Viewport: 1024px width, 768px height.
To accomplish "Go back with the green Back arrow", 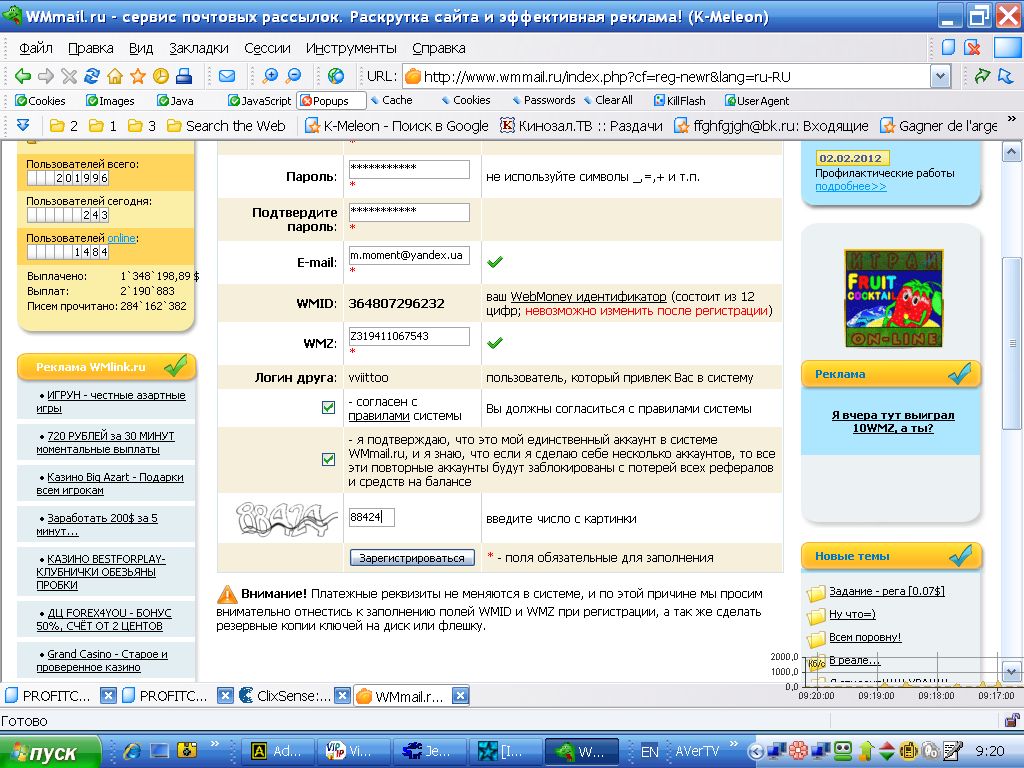I will click(22, 76).
